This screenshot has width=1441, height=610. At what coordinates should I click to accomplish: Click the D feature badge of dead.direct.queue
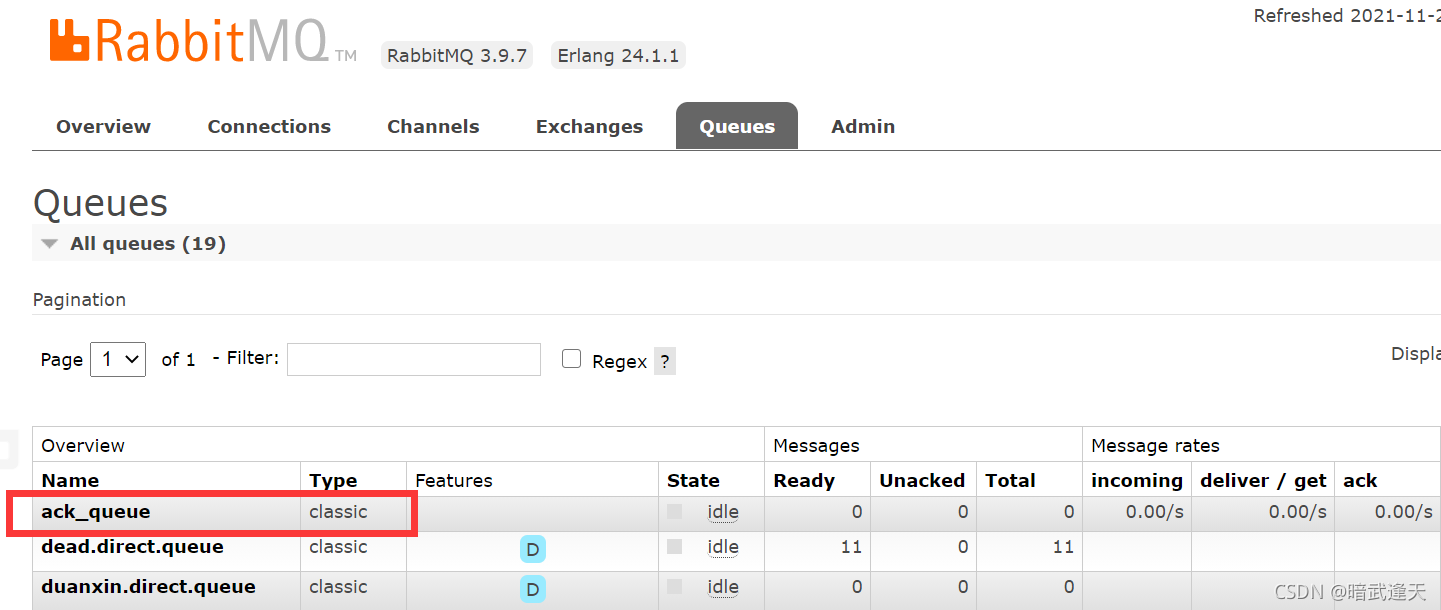[533, 549]
